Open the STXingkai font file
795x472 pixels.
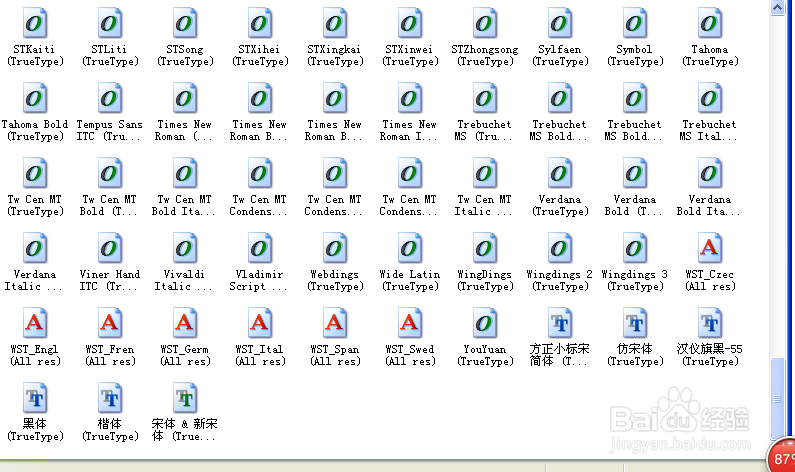pyautogui.click(x=335, y=23)
